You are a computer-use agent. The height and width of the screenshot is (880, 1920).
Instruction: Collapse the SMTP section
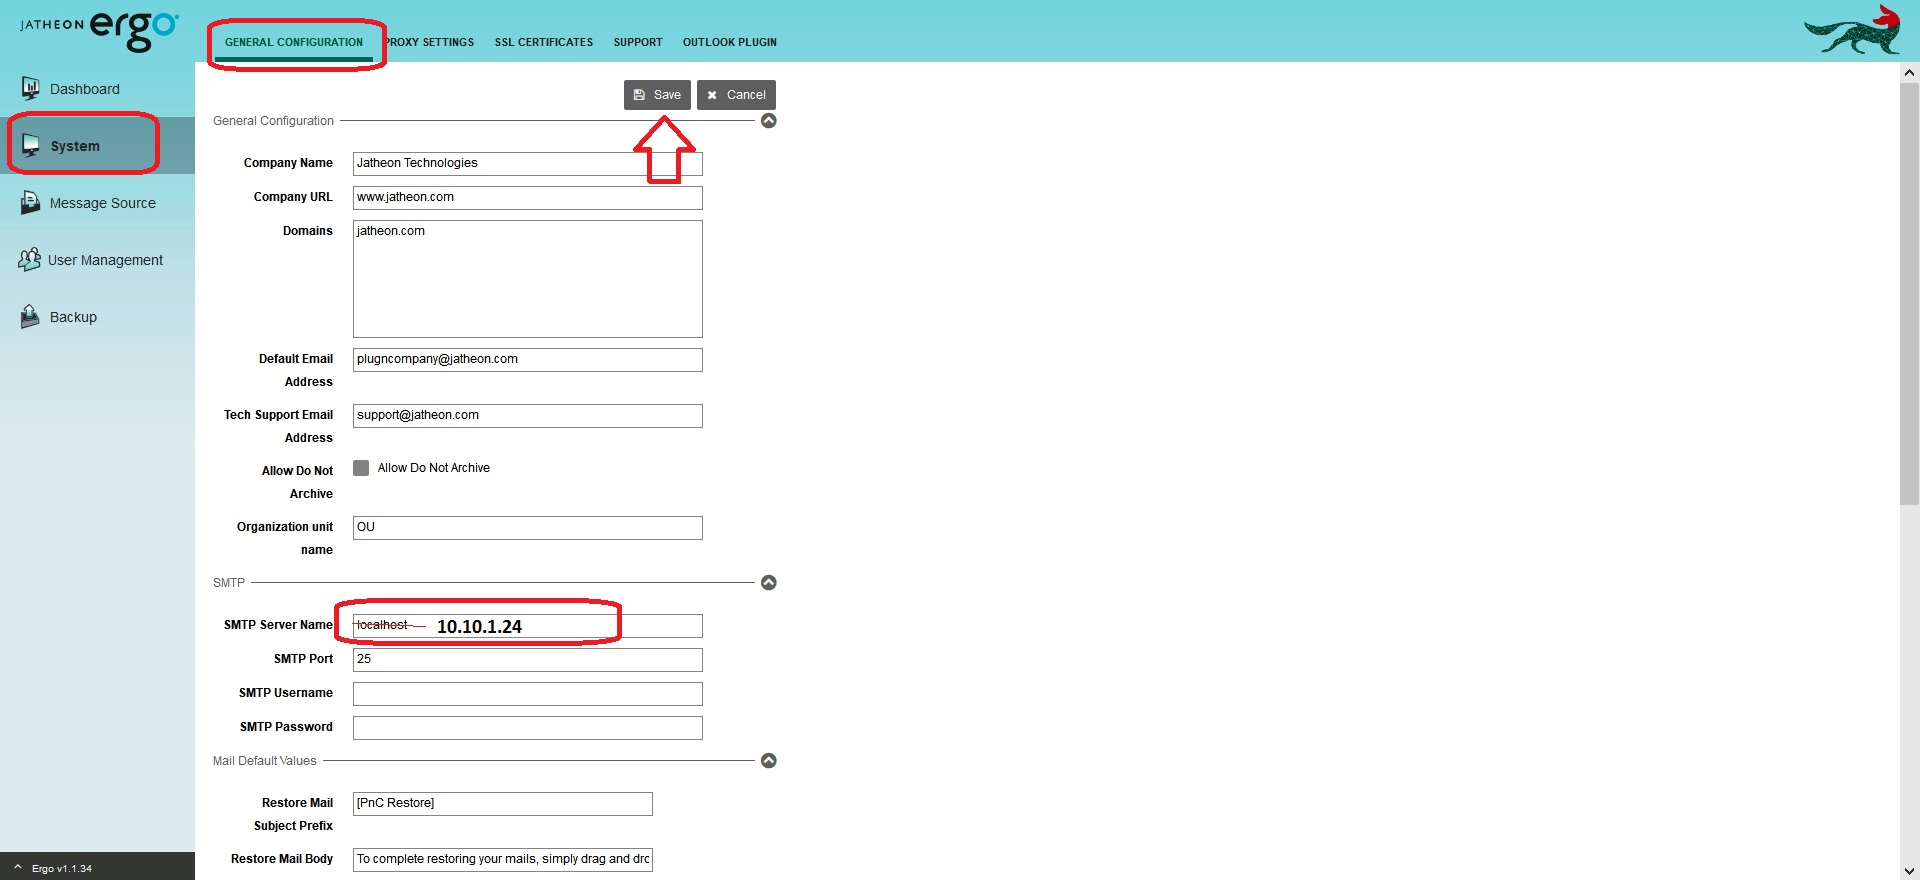(x=768, y=583)
